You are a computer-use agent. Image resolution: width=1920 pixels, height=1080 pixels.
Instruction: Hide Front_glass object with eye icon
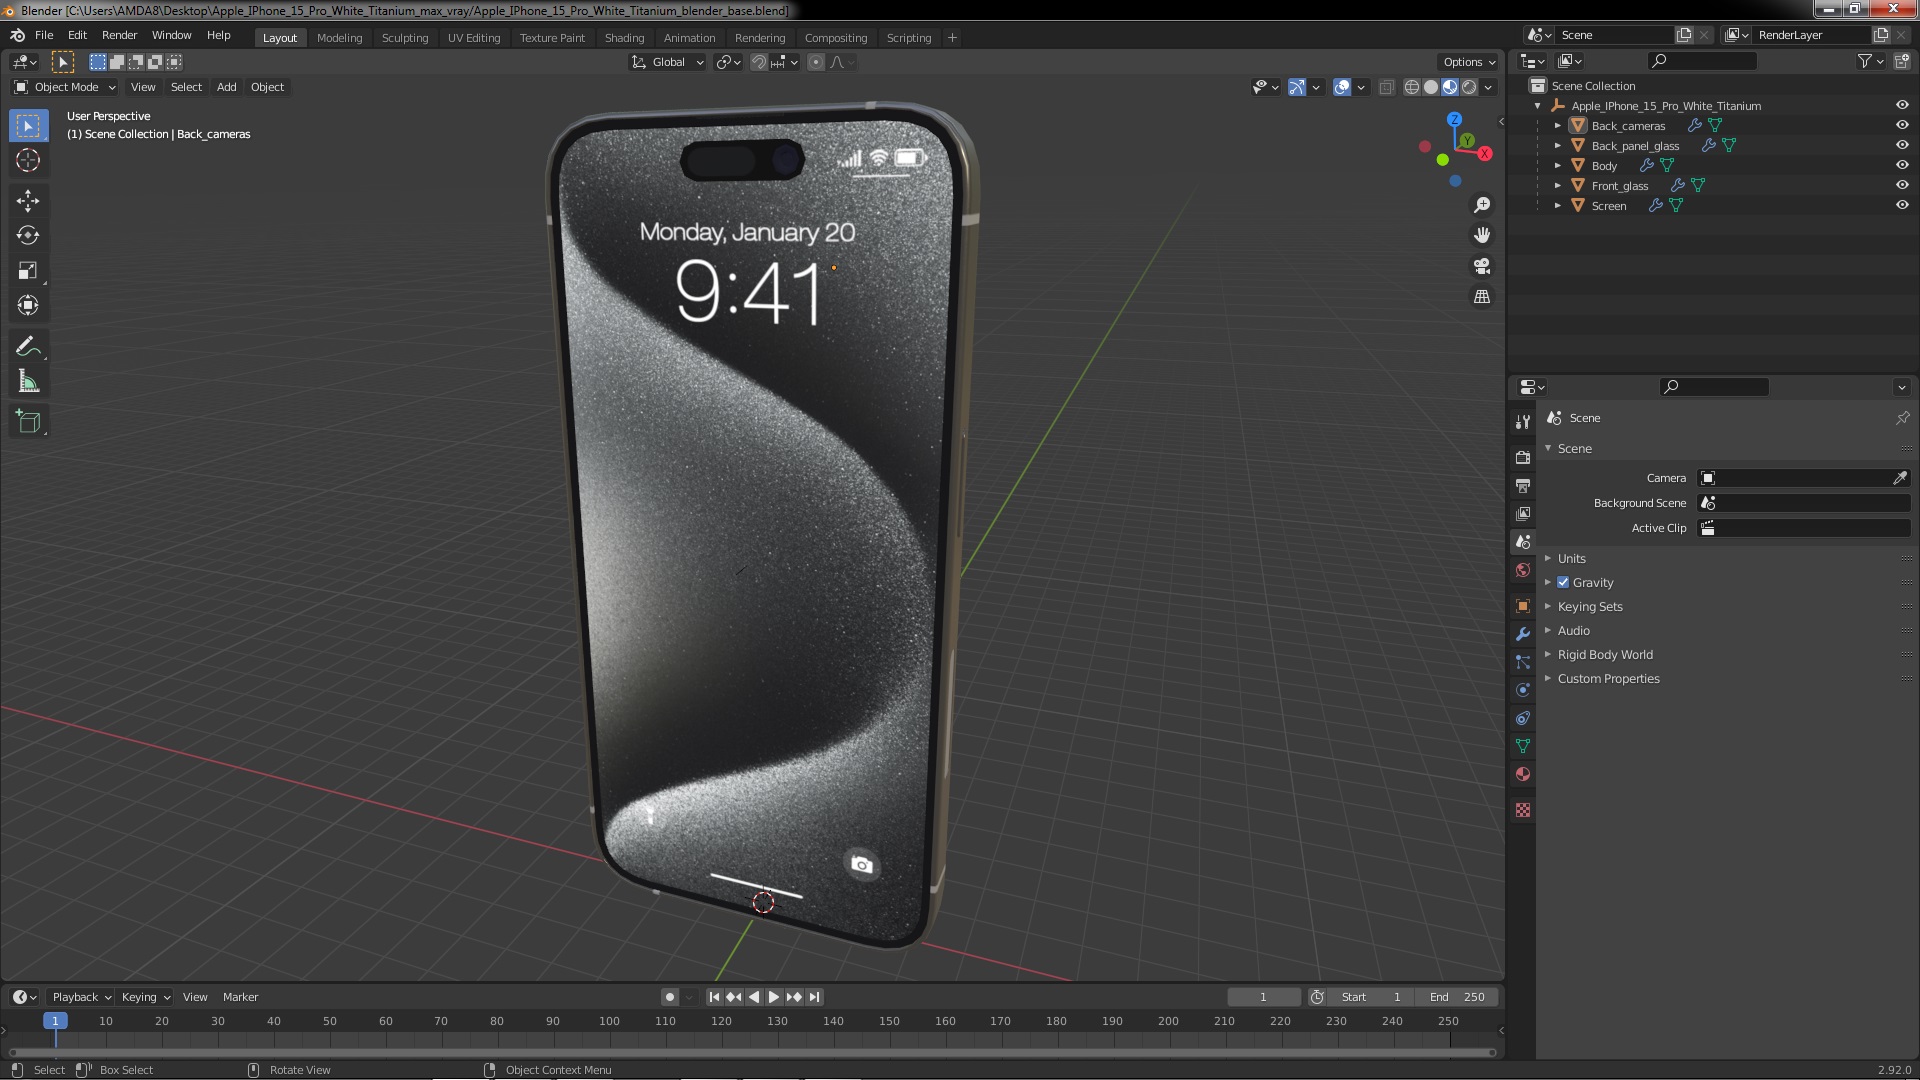[1901, 185]
